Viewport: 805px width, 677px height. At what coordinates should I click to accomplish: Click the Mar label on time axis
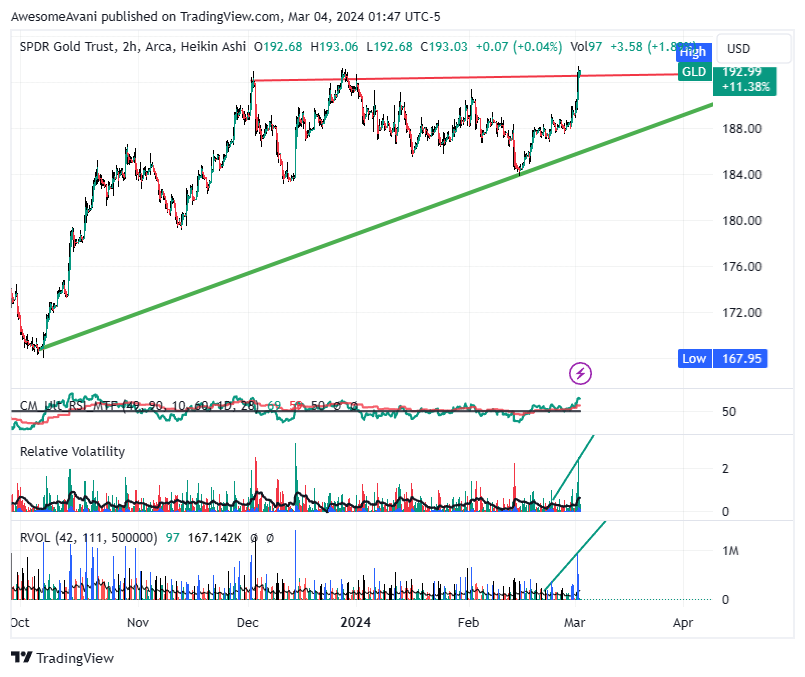[x=574, y=622]
